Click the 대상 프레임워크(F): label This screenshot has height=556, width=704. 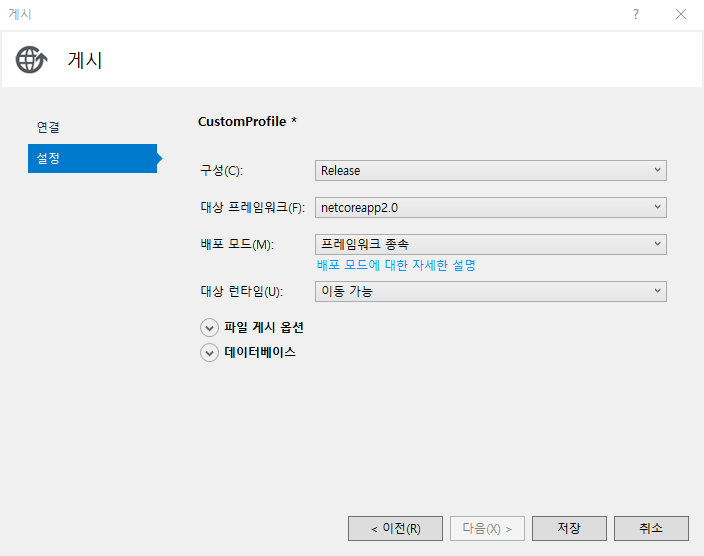pyautogui.click(x=252, y=207)
